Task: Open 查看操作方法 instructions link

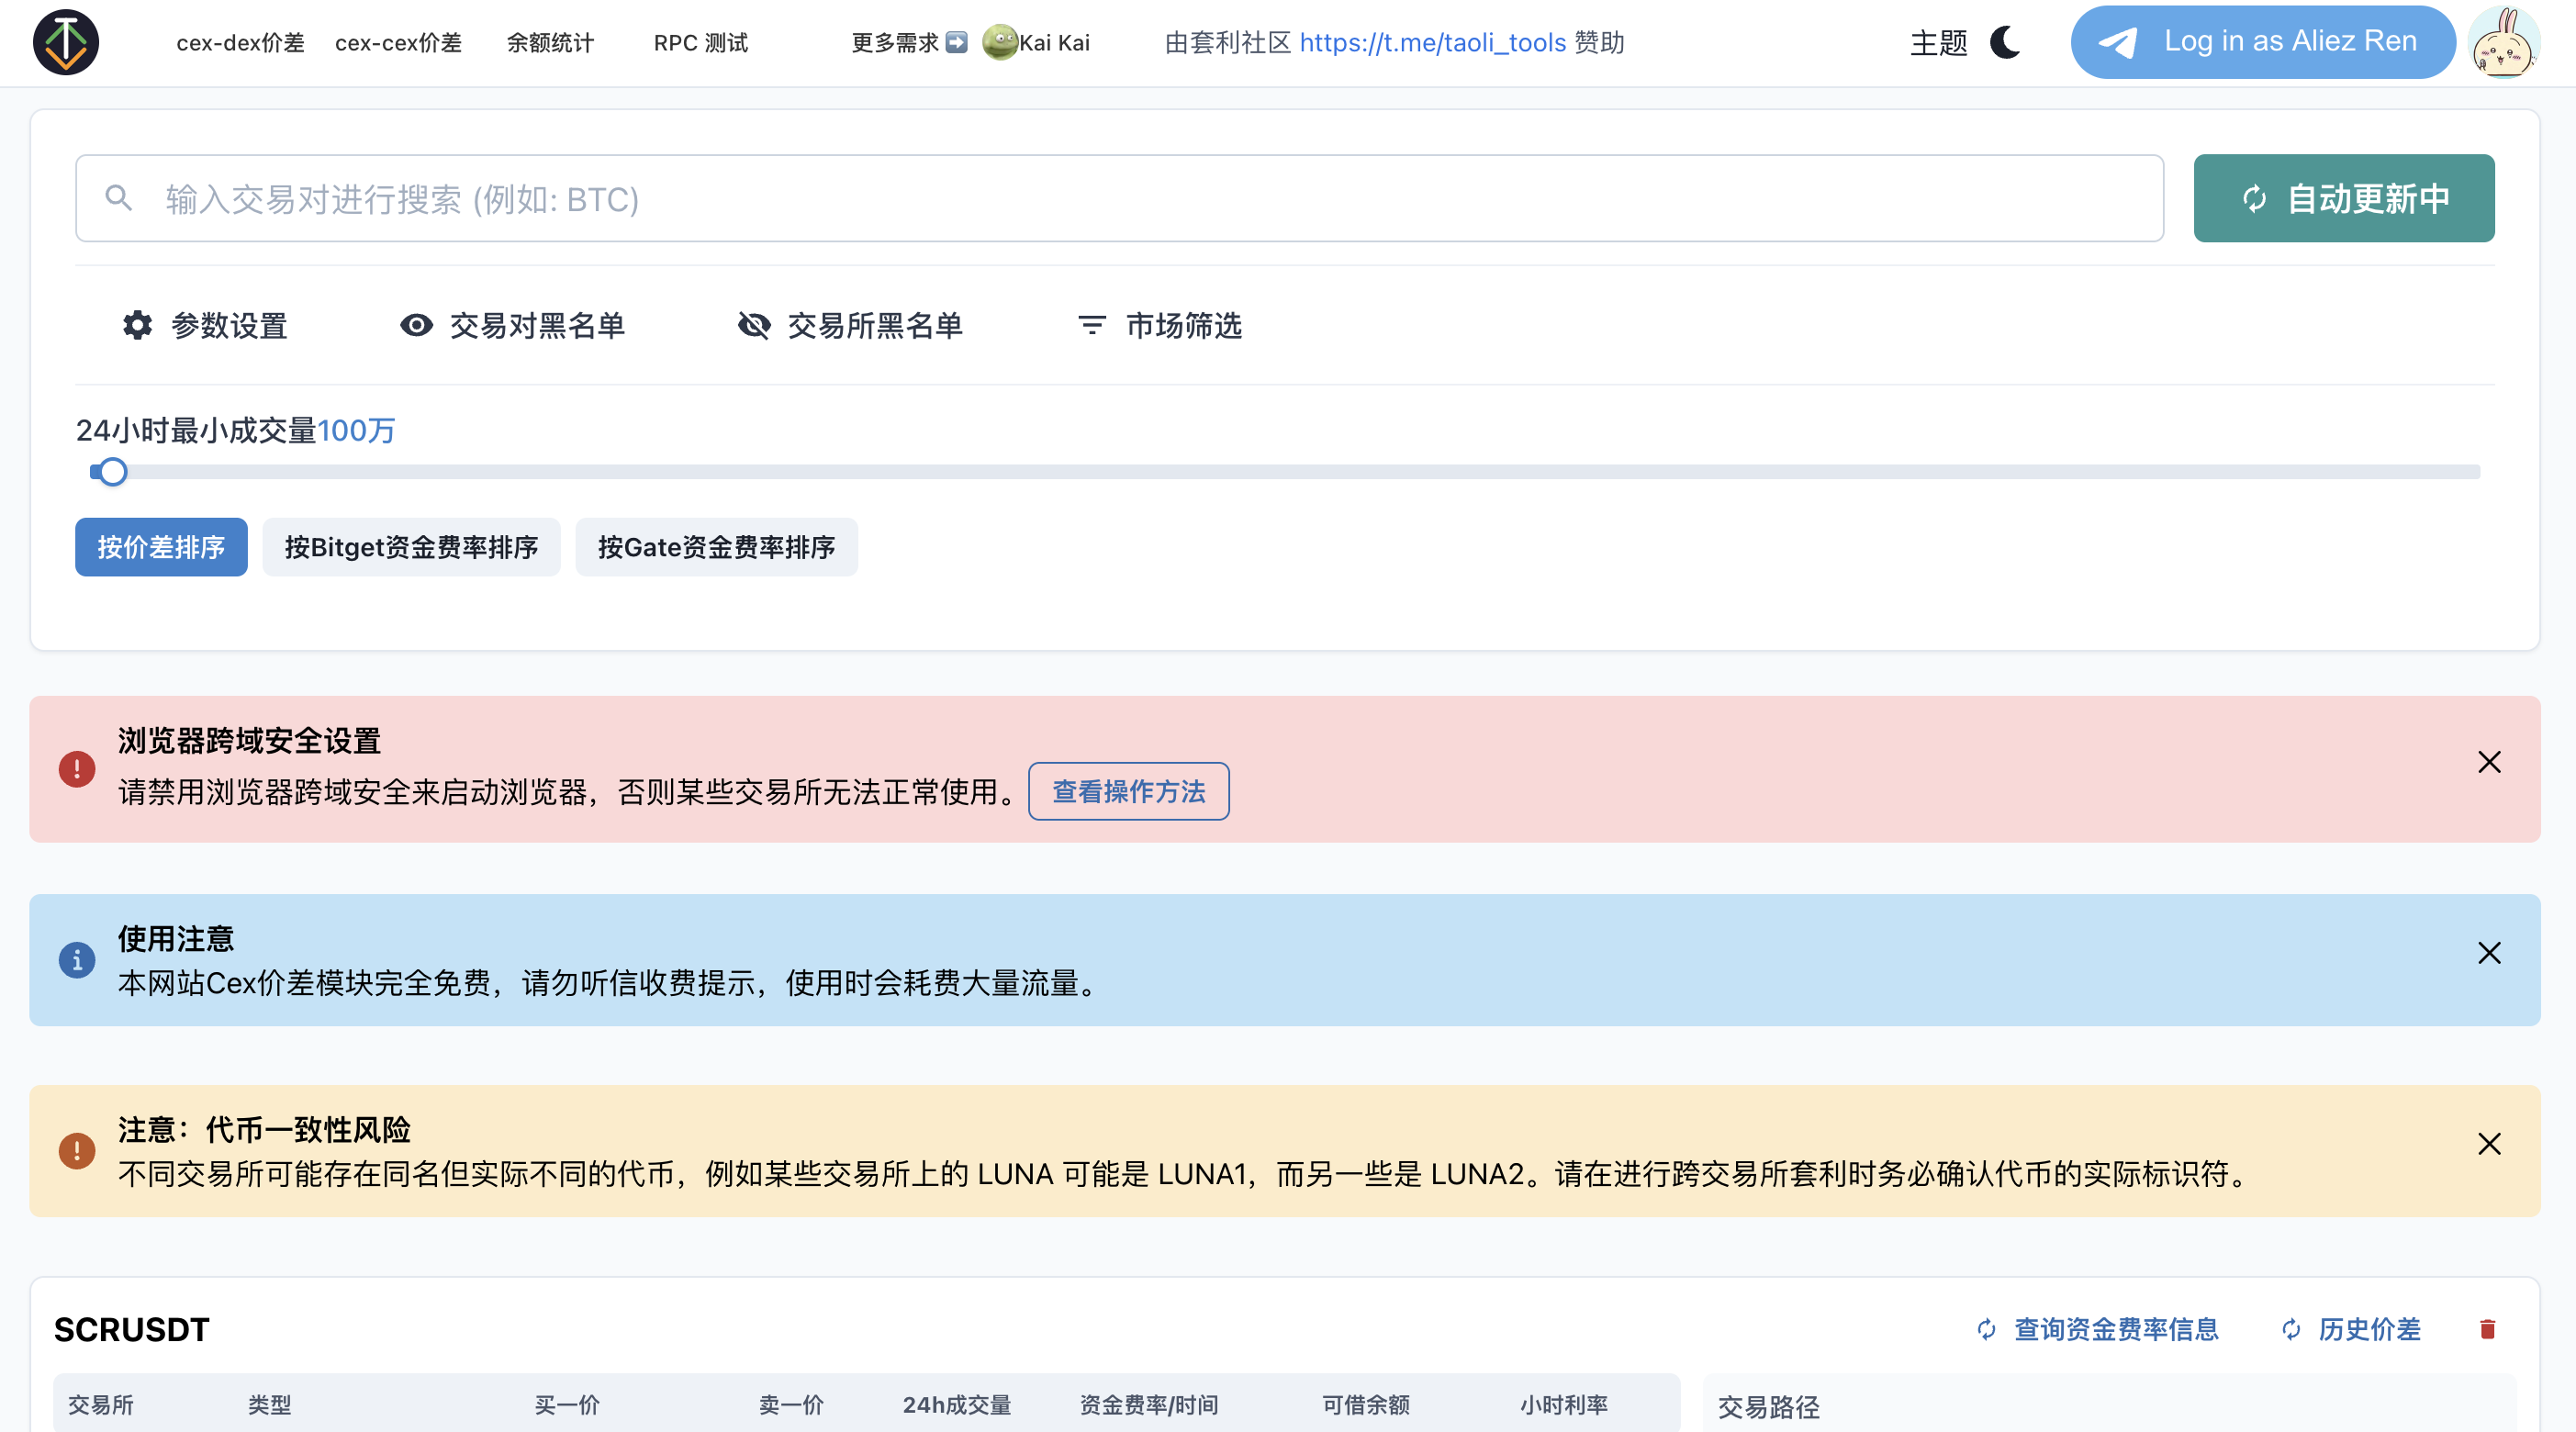Action: coord(1128,791)
